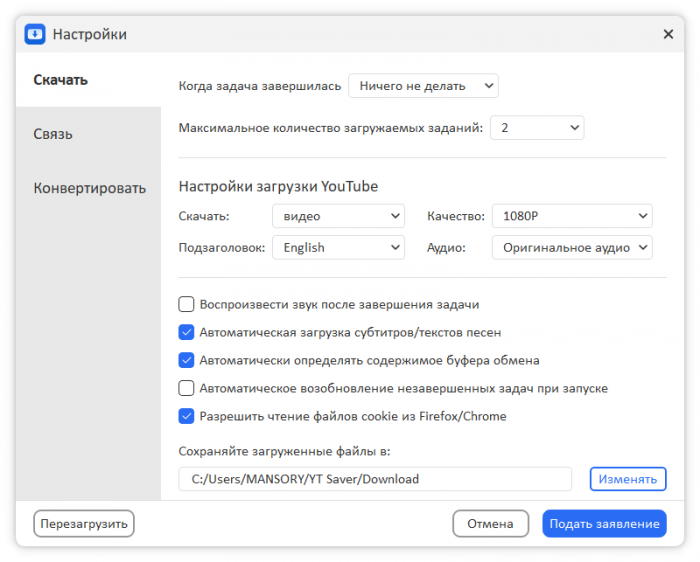
Task: Switch to the Связь tab
Action: coord(53,134)
